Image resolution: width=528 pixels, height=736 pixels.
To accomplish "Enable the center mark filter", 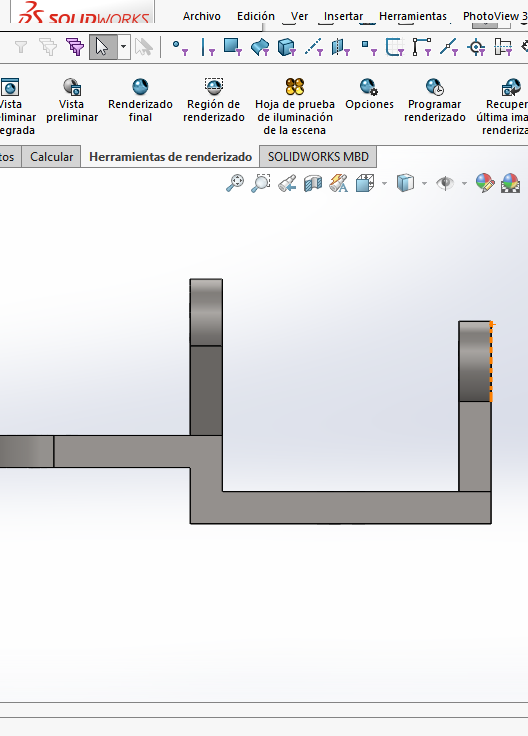I will [x=476, y=47].
